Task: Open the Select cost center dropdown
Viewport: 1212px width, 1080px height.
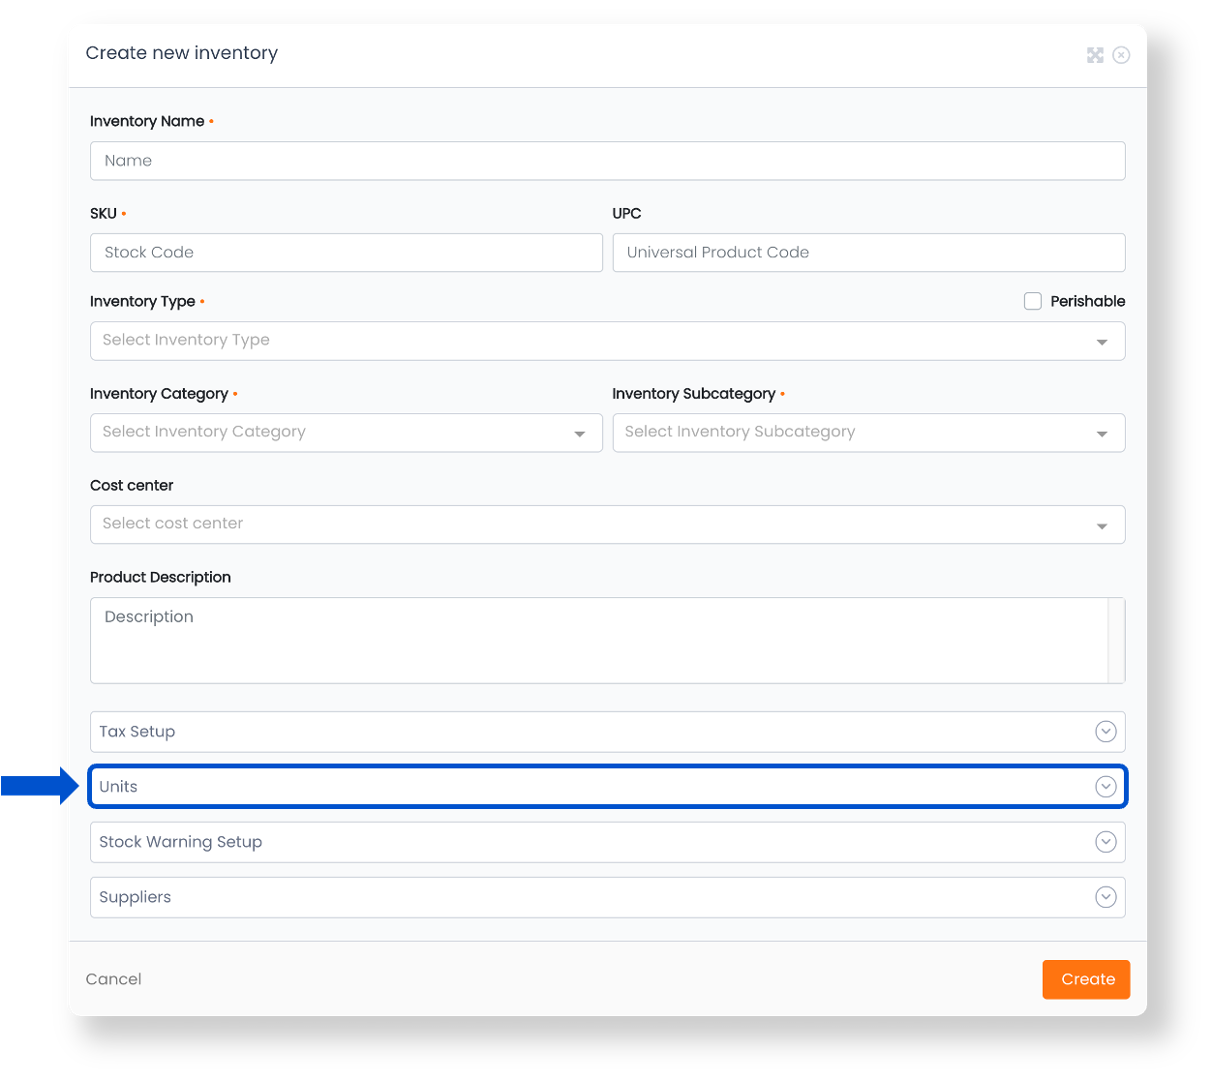Action: click(608, 523)
